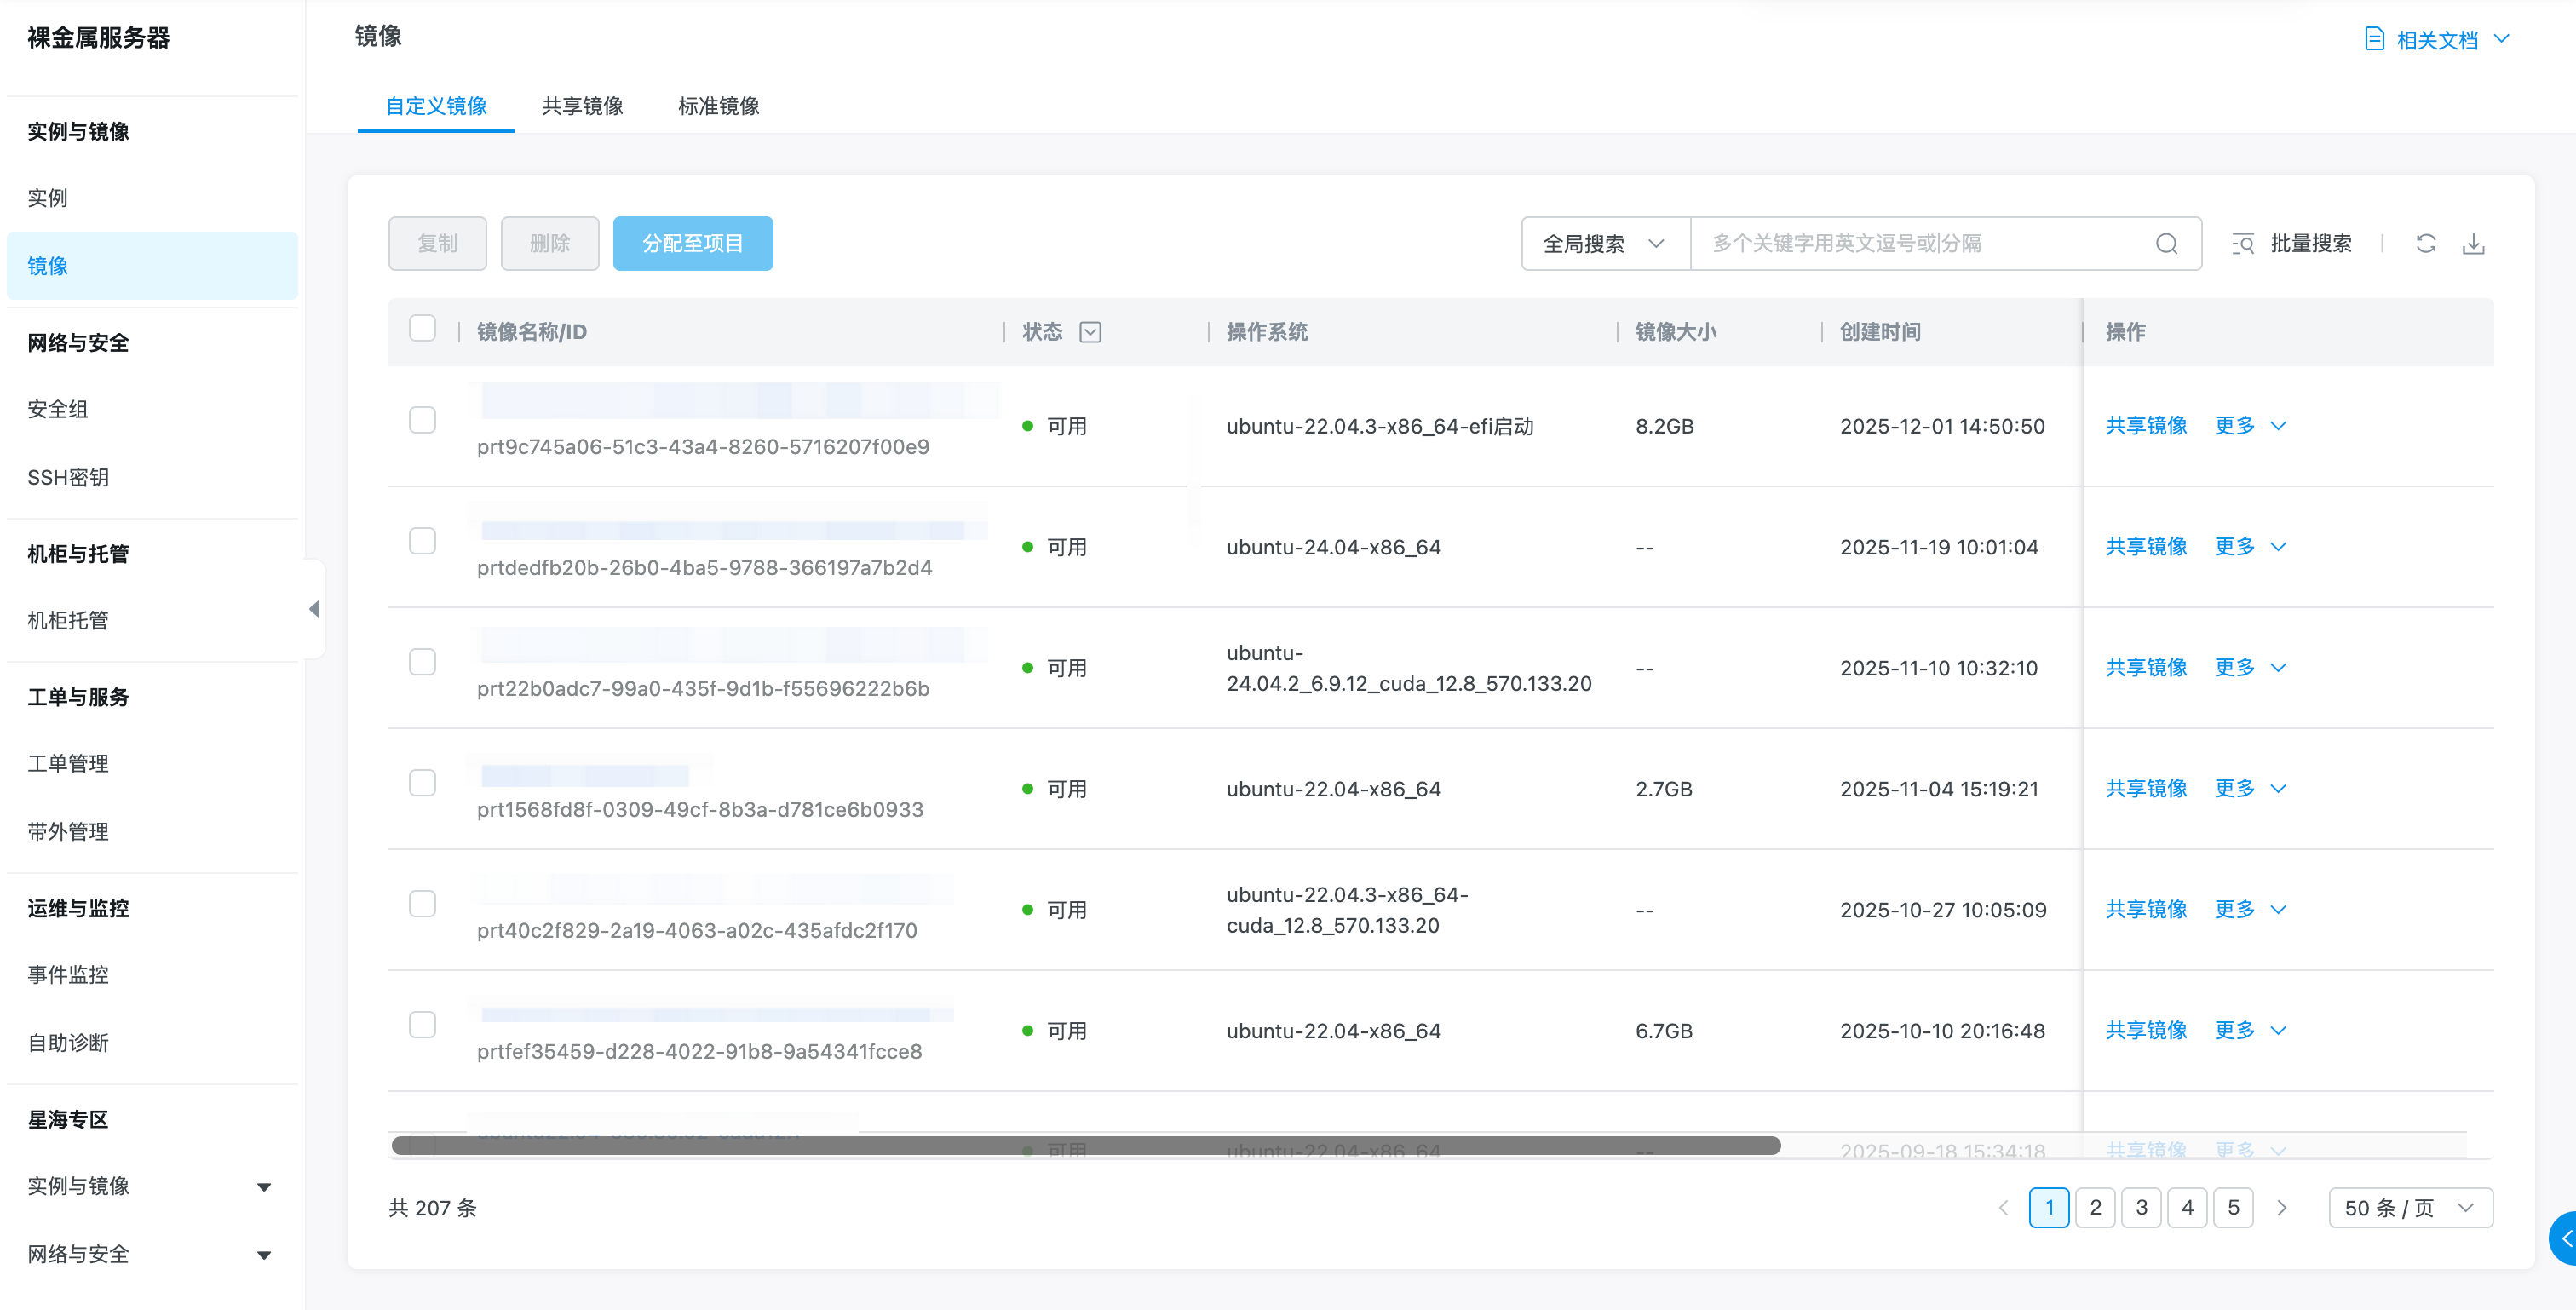2576x1310 pixels.
Task: Toggle the select-all checkbox in table header
Action: point(422,329)
